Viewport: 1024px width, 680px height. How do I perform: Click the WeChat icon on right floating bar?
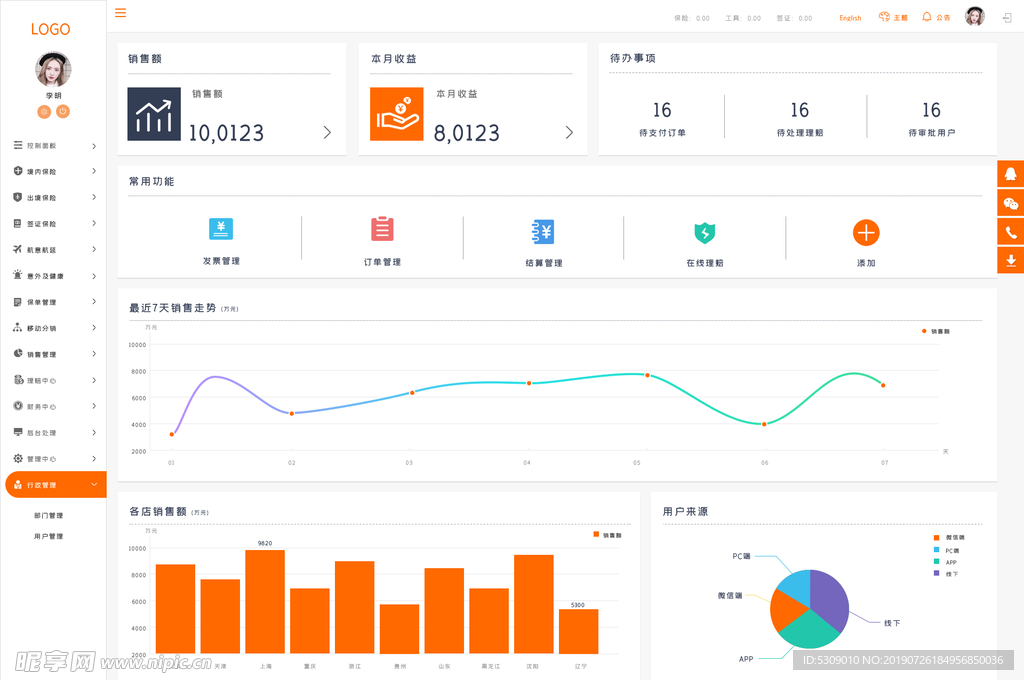(1011, 203)
